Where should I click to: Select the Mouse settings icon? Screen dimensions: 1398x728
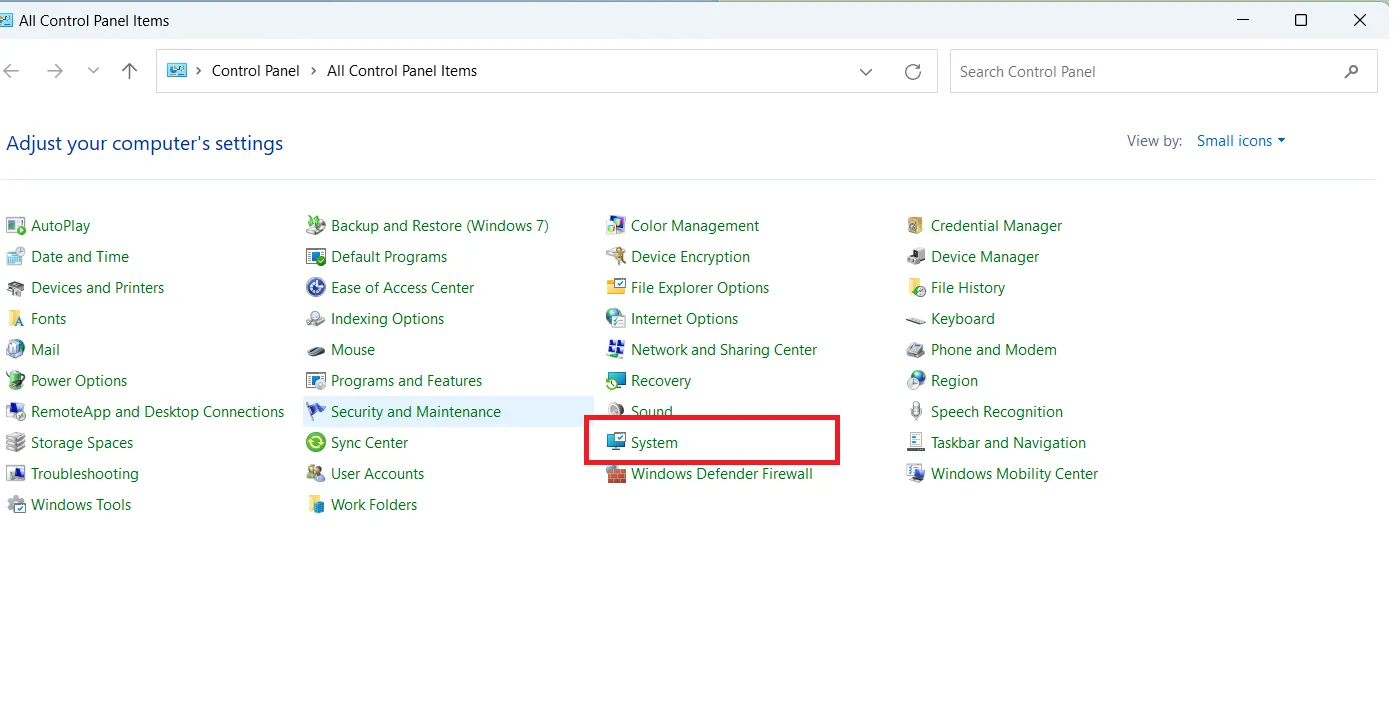point(351,349)
